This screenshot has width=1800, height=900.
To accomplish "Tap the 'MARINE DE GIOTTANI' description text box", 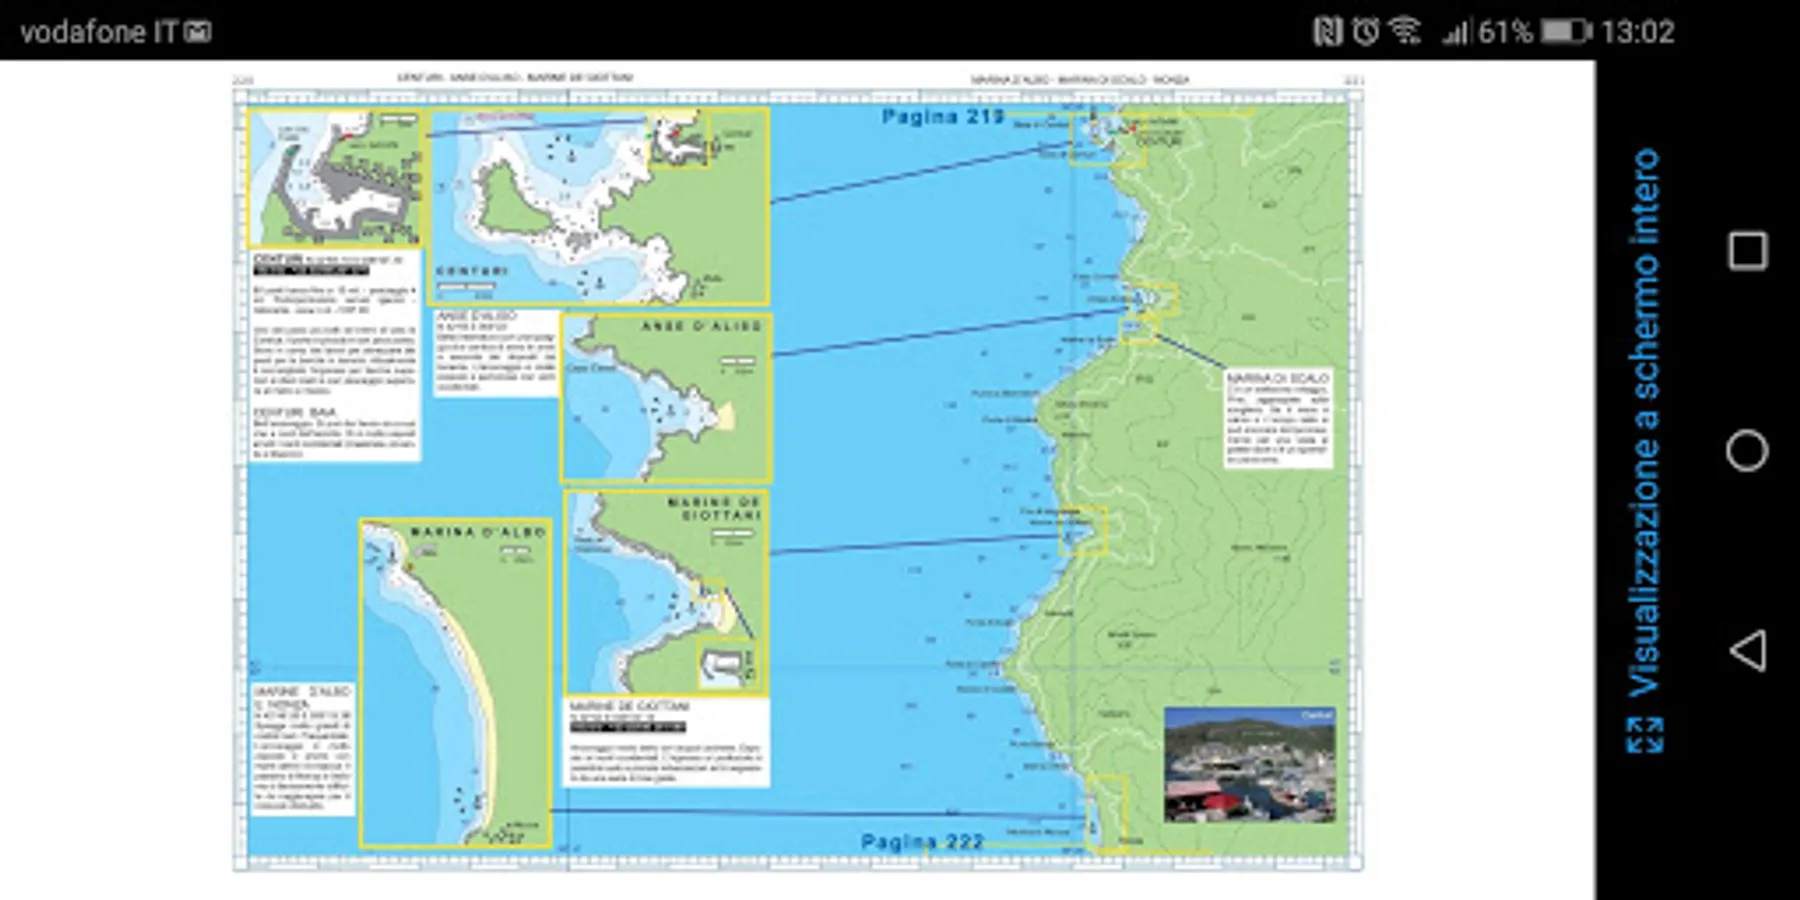I will pos(667,742).
